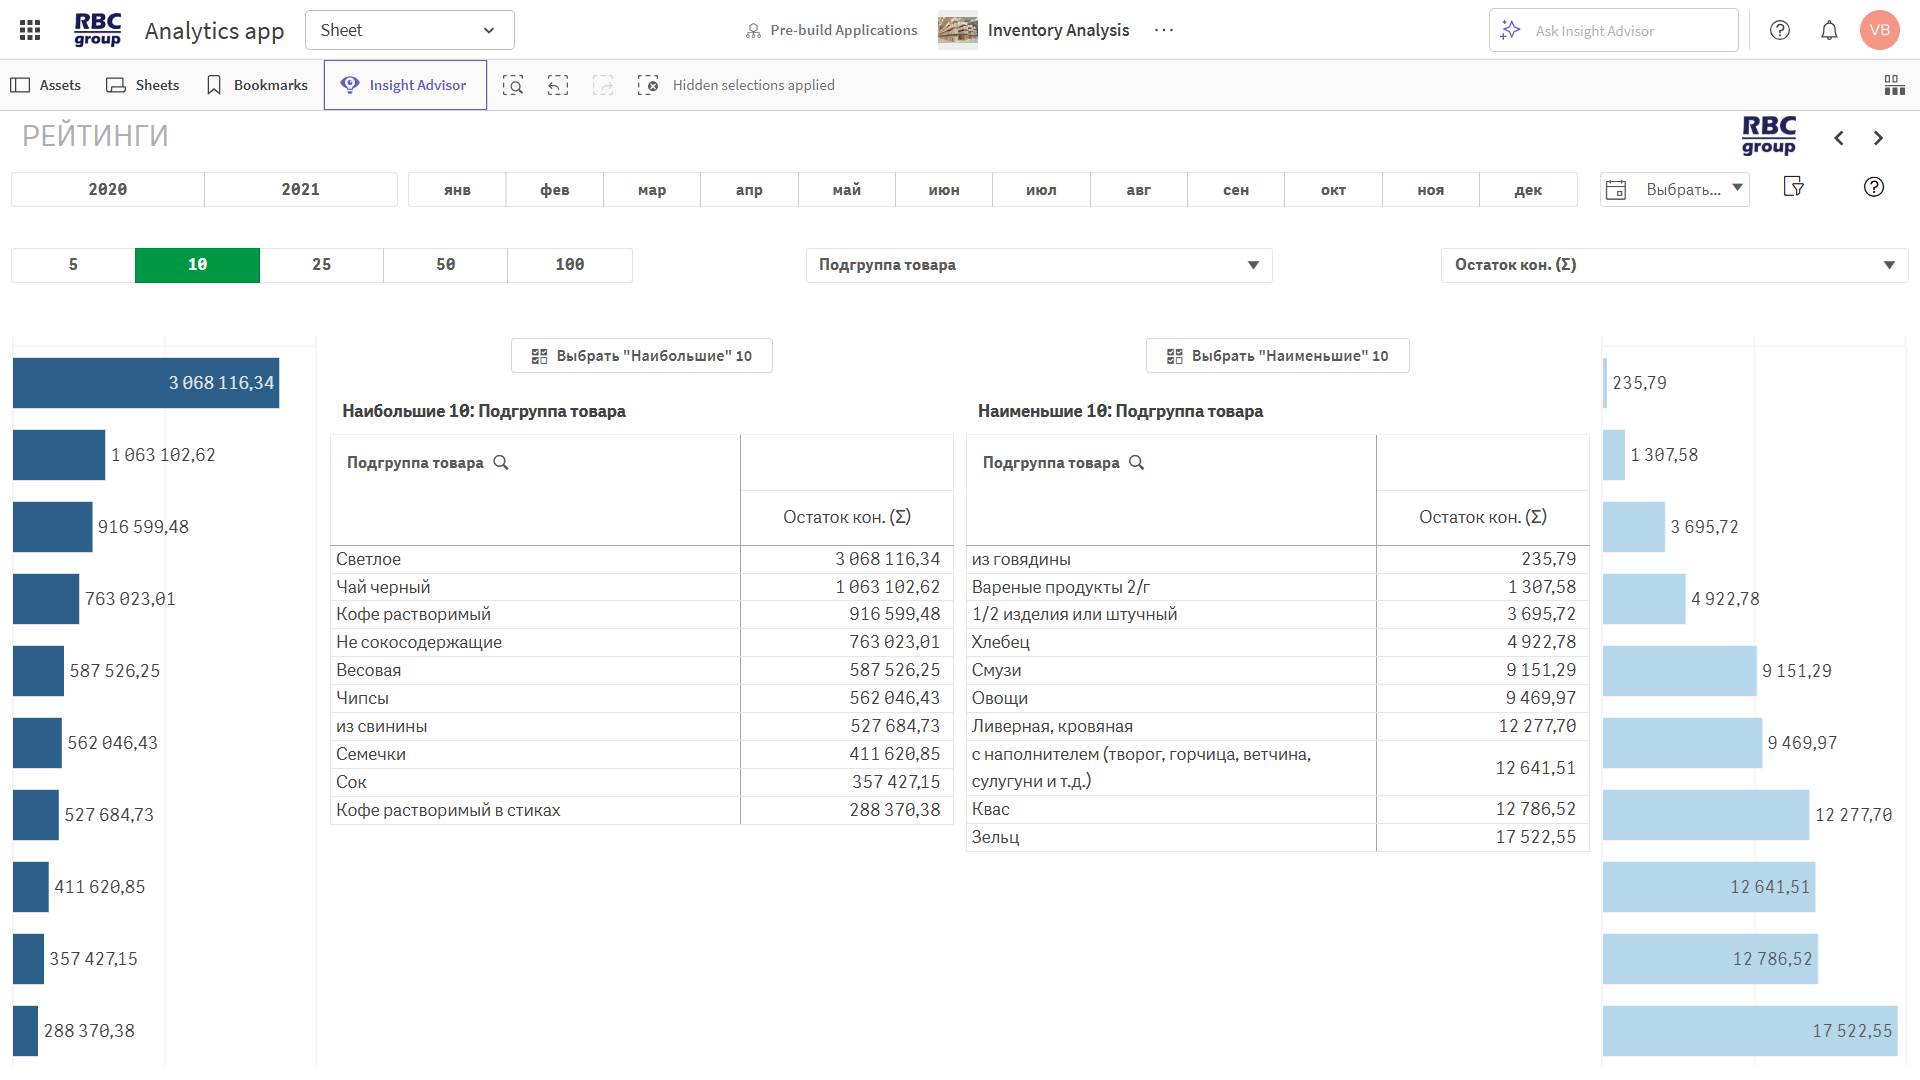The width and height of the screenshot is (1920, 1080).
Task: Open the help question mark icon
Action: coord(1780,30)
